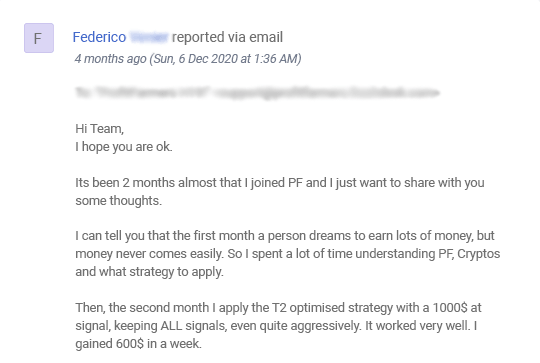Click line starting "I can tell you"
Viewport: 540px width, 363px height.
click(x=285, y=236)
